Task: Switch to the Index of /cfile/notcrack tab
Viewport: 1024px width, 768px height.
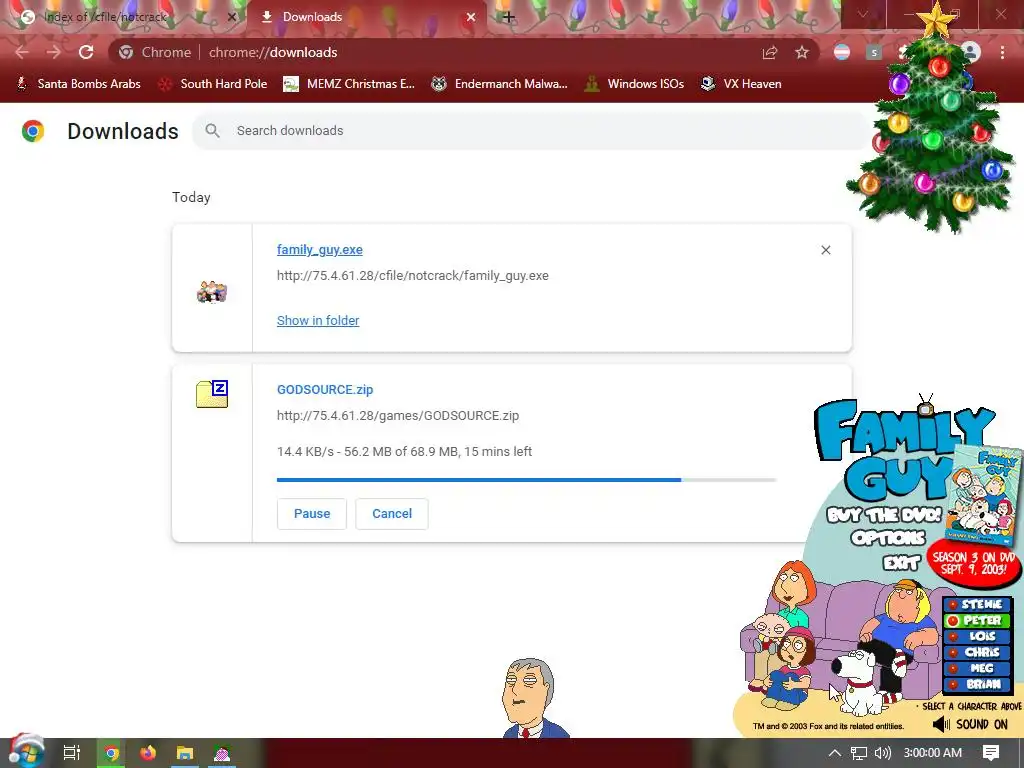Action: (x=124, y=17)
